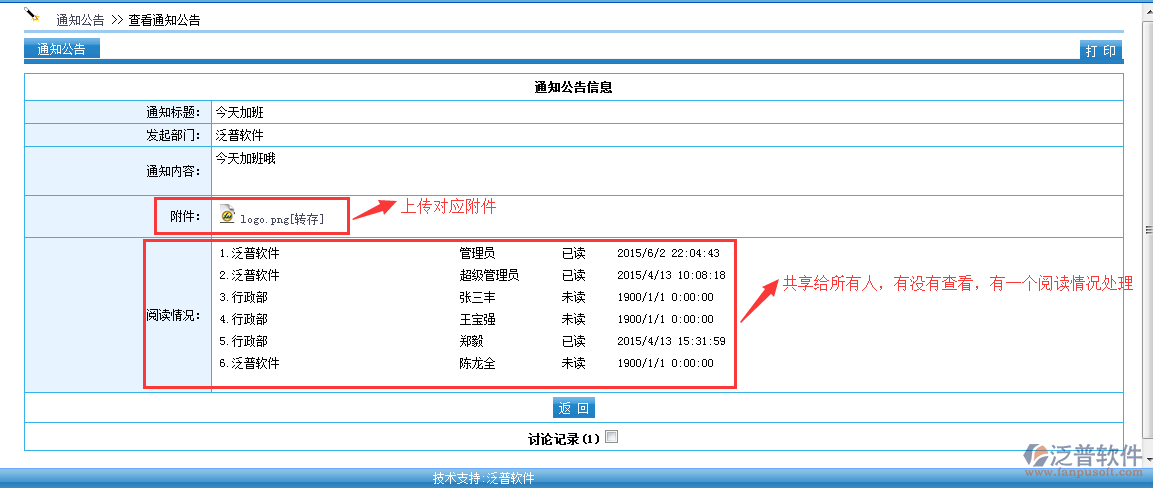The height and width of the screenshot is (488, 1153).
Task: Click the scrollbar down arrow
Action: tap(1146, 459)
